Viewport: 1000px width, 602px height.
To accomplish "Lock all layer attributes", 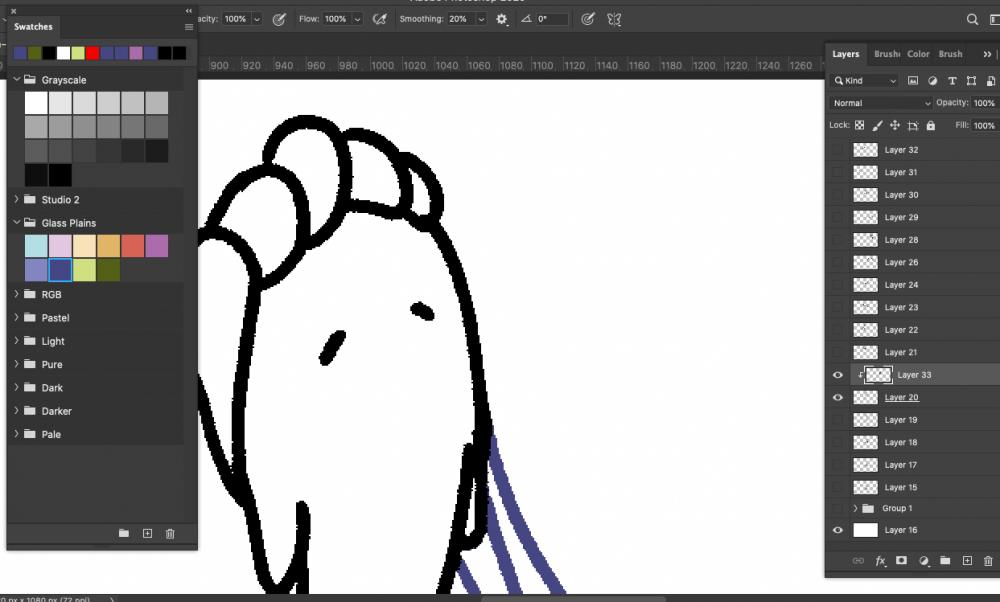I will (x=930, y=126).
